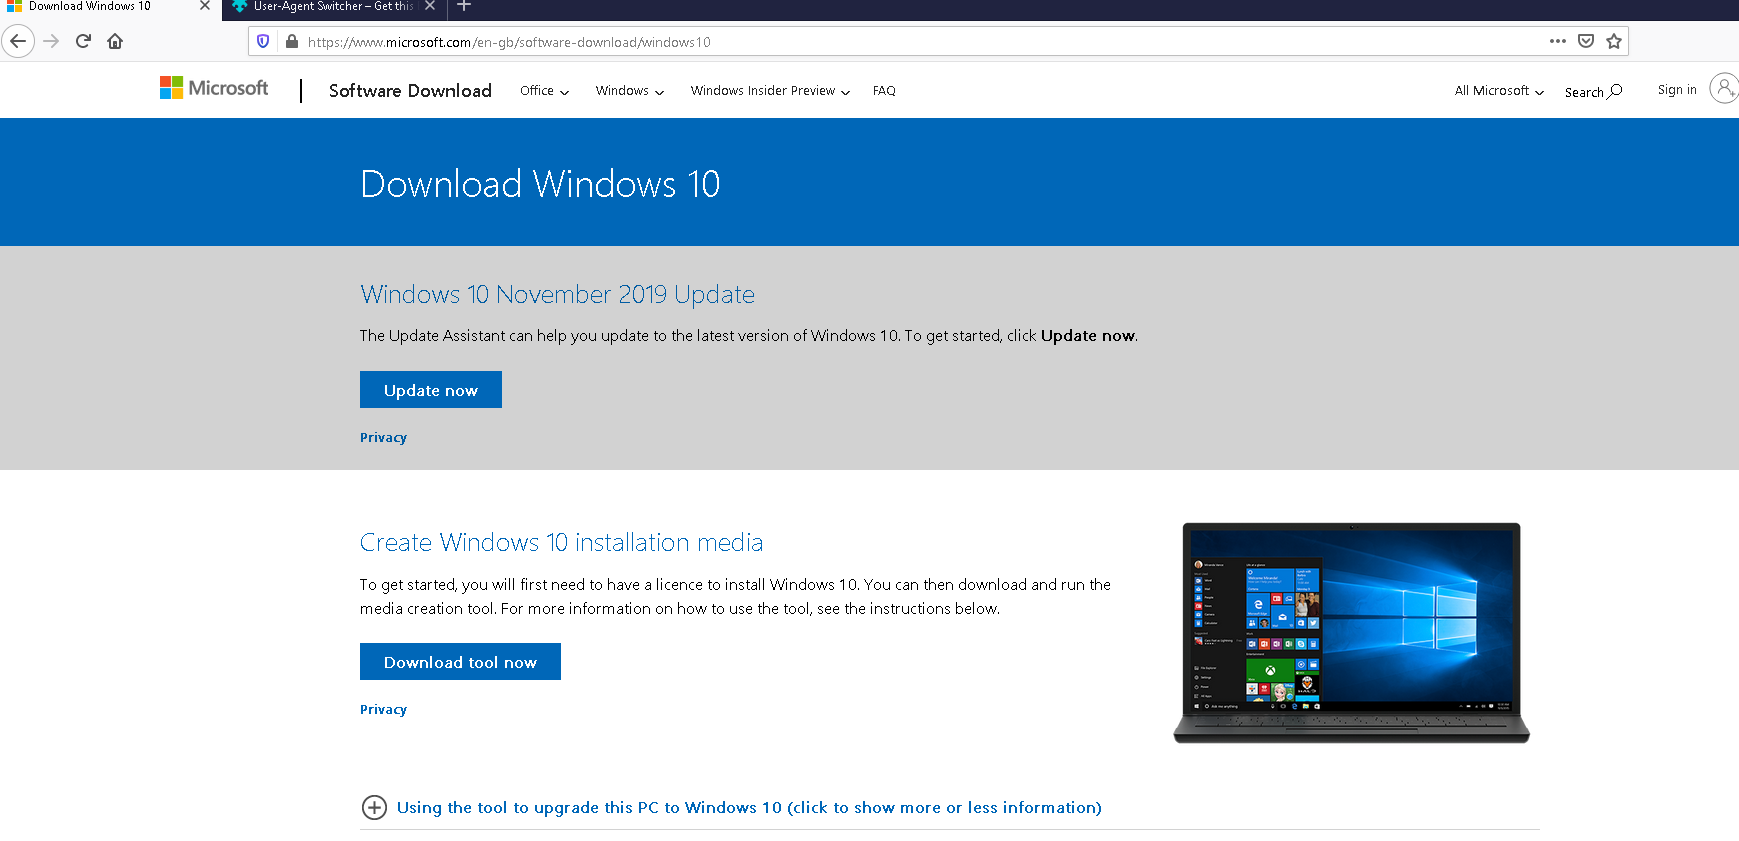
Task: Click the Update now button
Action: point(431,390)
